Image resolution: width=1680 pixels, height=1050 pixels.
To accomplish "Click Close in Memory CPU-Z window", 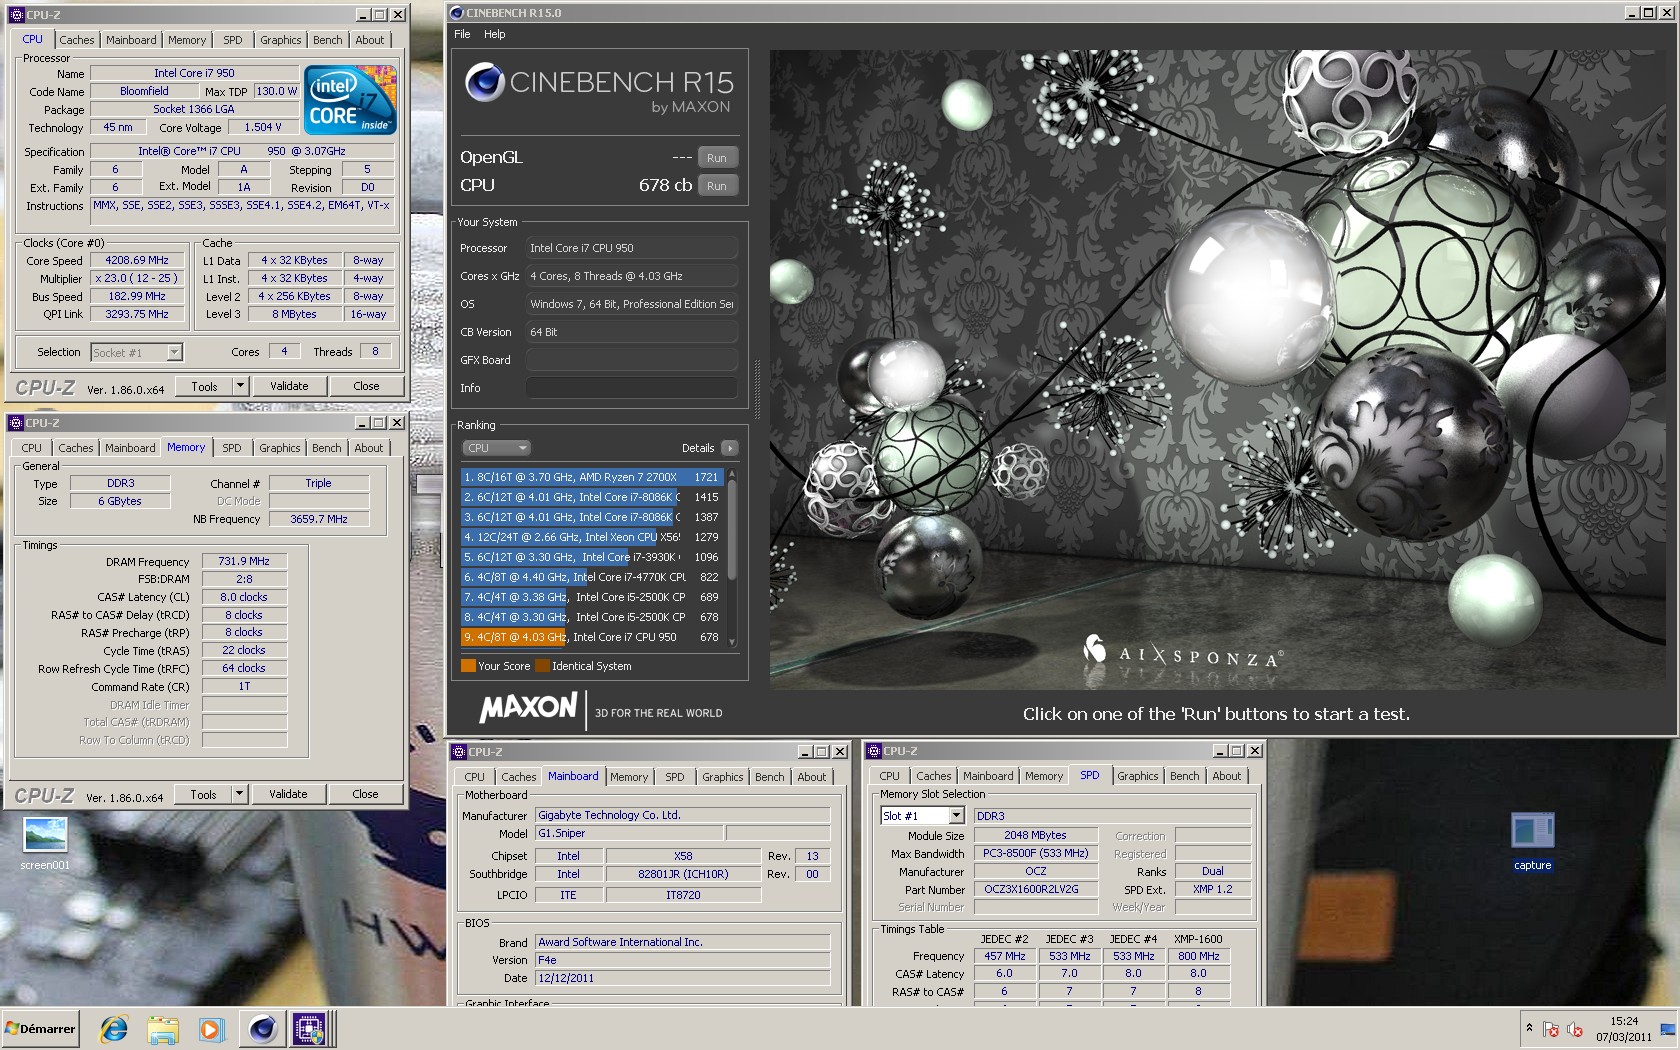I will (365, 794).
